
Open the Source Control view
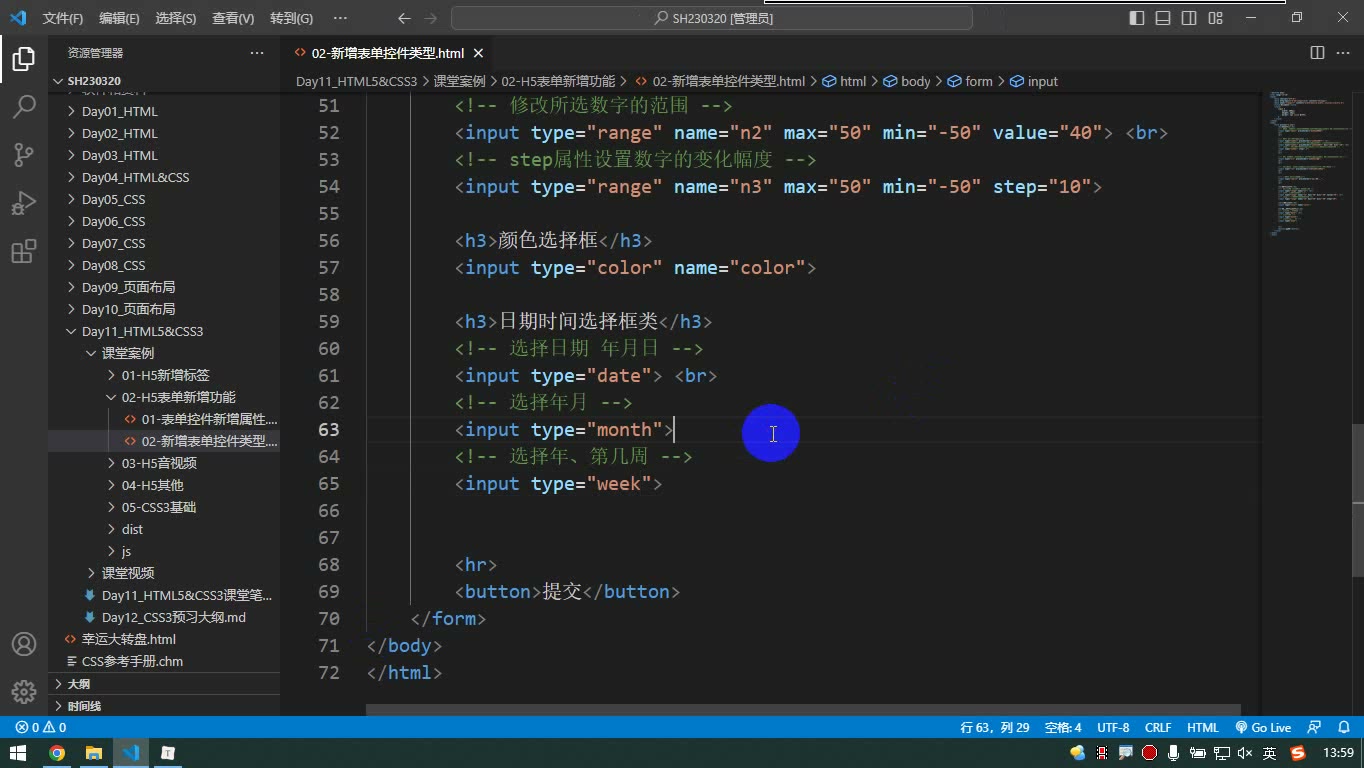click(x=24, y=154)
